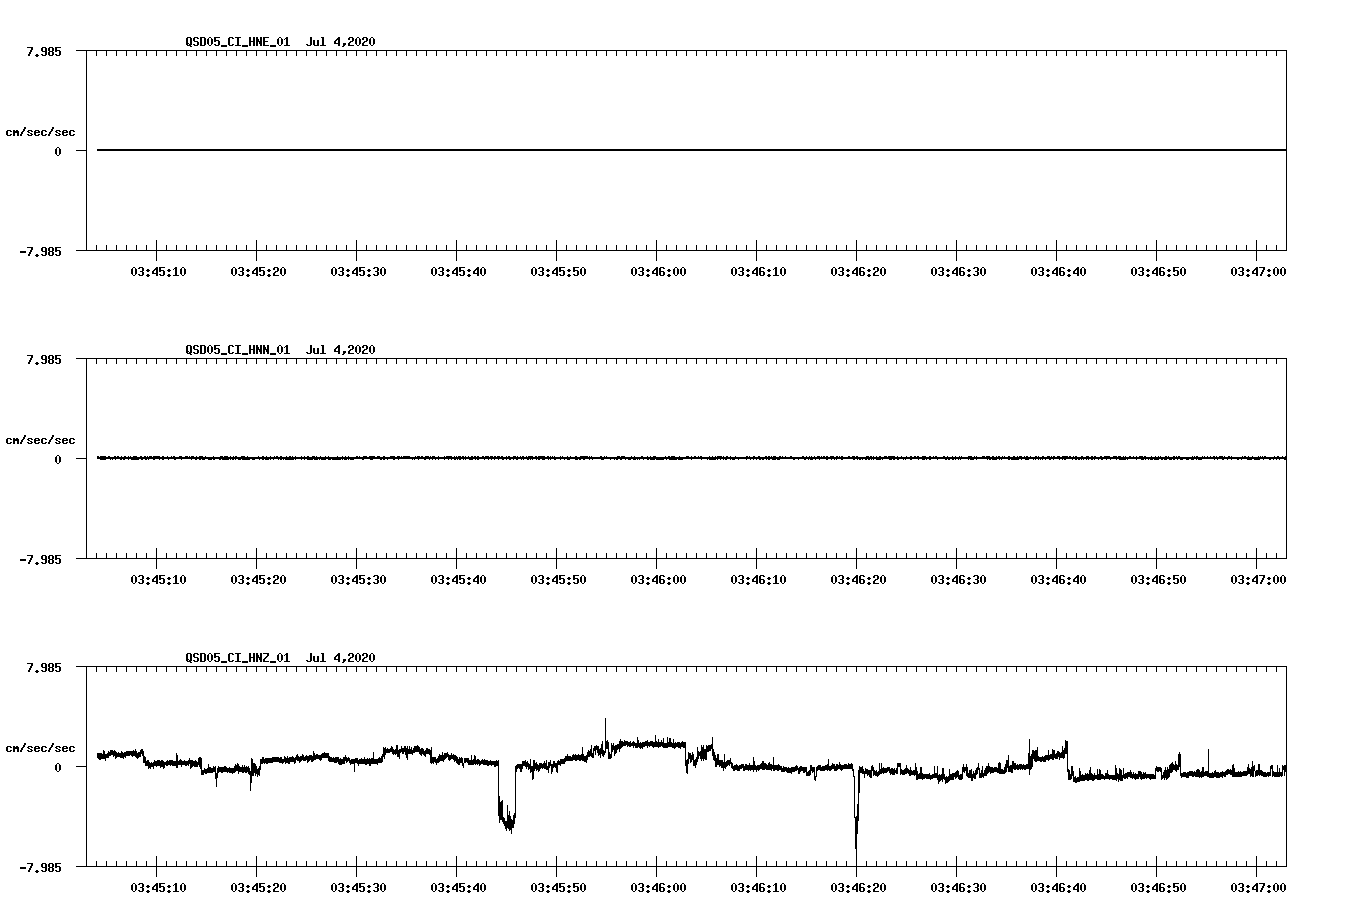This screenshot has width=1358, height=924.
Task: Click the 7.985 upper limit on HNZ plot
Action: (44, 667)
